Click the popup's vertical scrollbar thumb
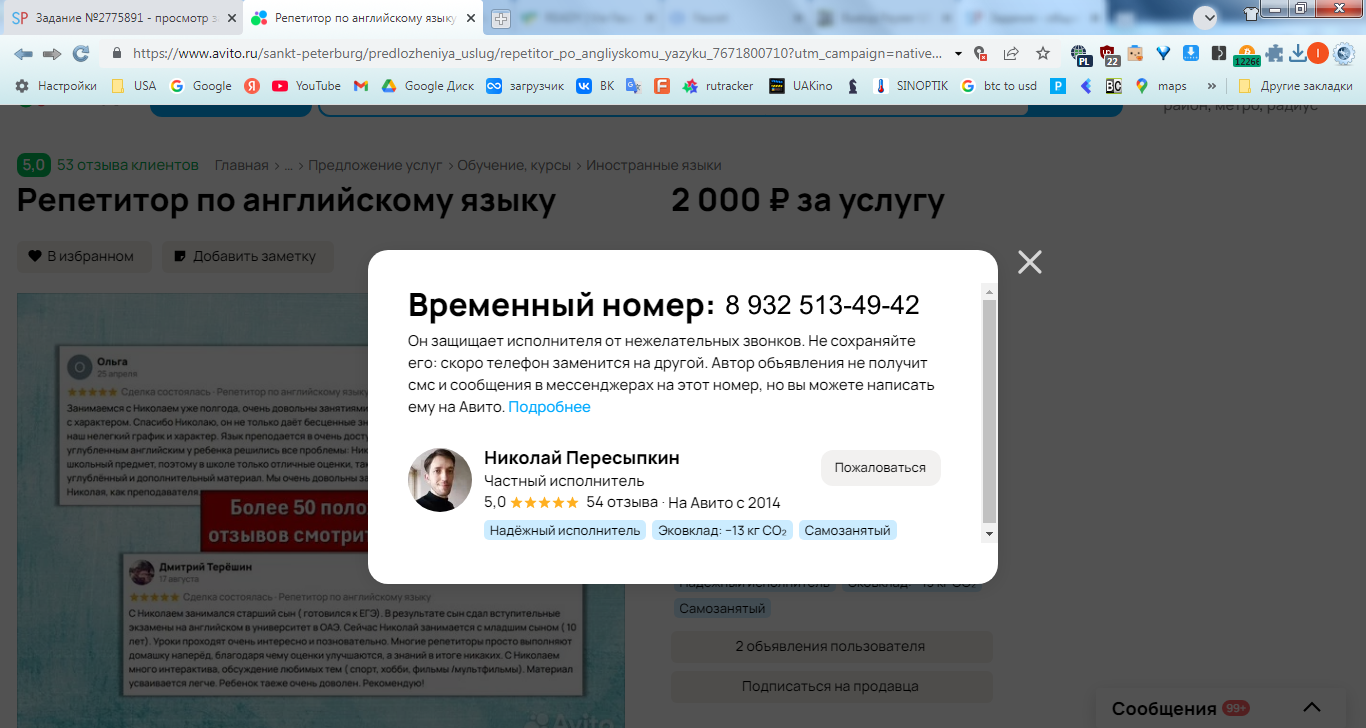Screen dimensions: 1366x728 (989, 411)
